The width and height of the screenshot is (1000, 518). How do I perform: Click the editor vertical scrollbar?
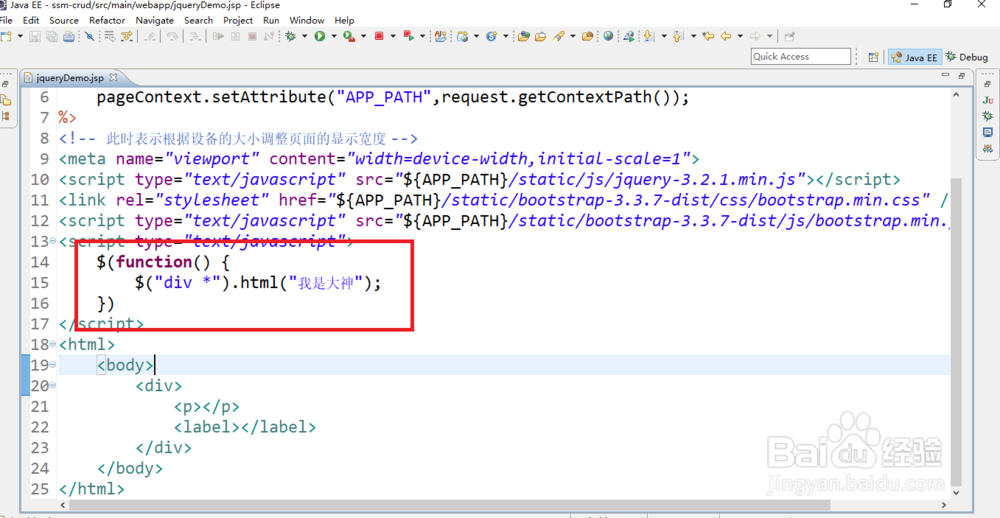coord(955,332)
